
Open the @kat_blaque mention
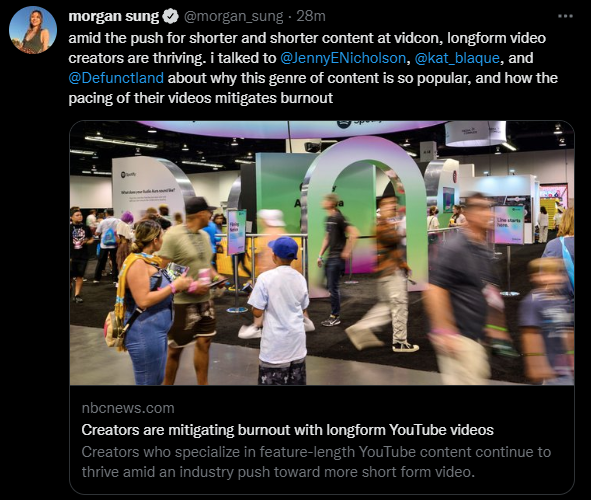pos(457,58)
